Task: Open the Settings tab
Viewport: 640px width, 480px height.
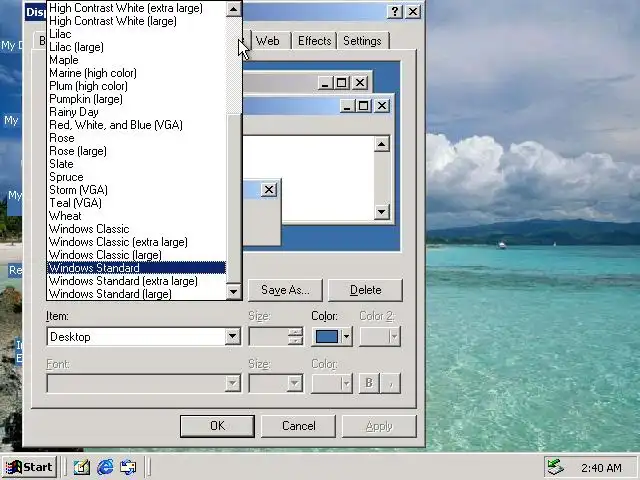Action: (x=362, y=41)
